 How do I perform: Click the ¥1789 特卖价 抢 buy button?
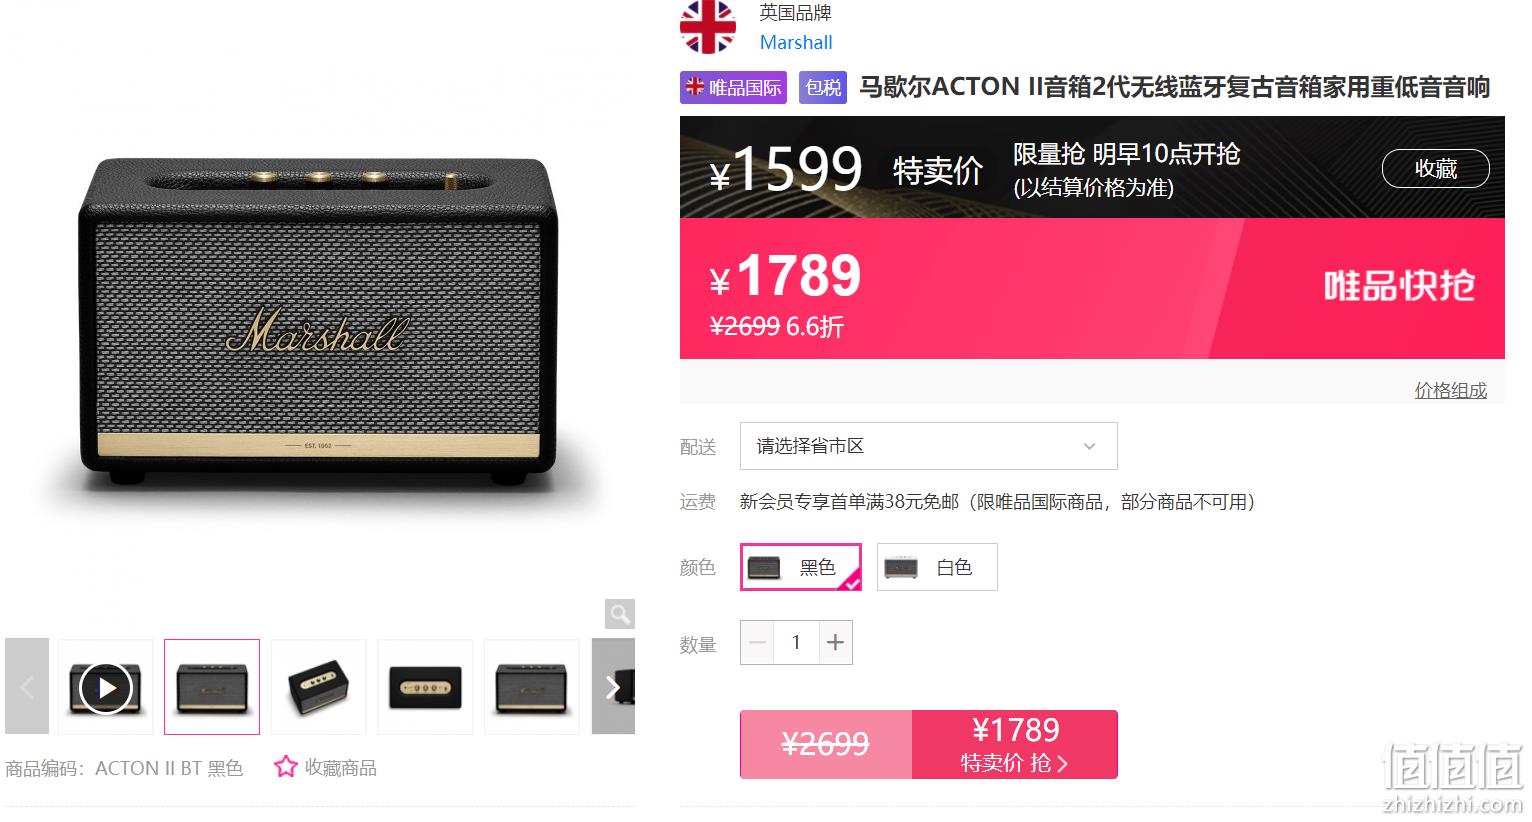1014,744
